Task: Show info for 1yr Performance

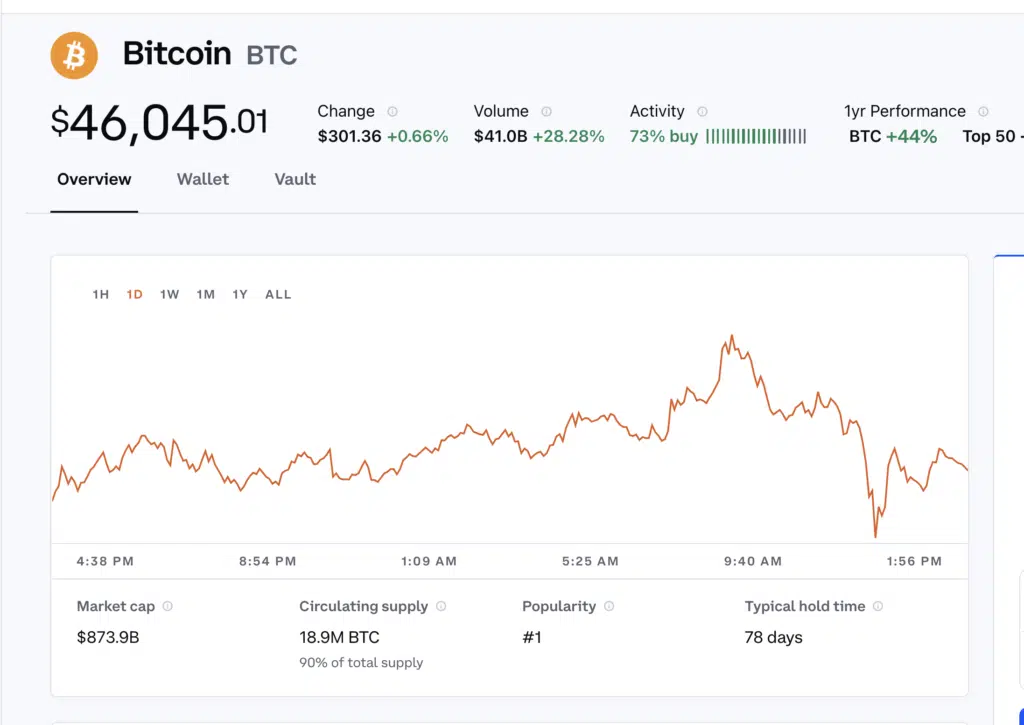Action: (983, 112)
